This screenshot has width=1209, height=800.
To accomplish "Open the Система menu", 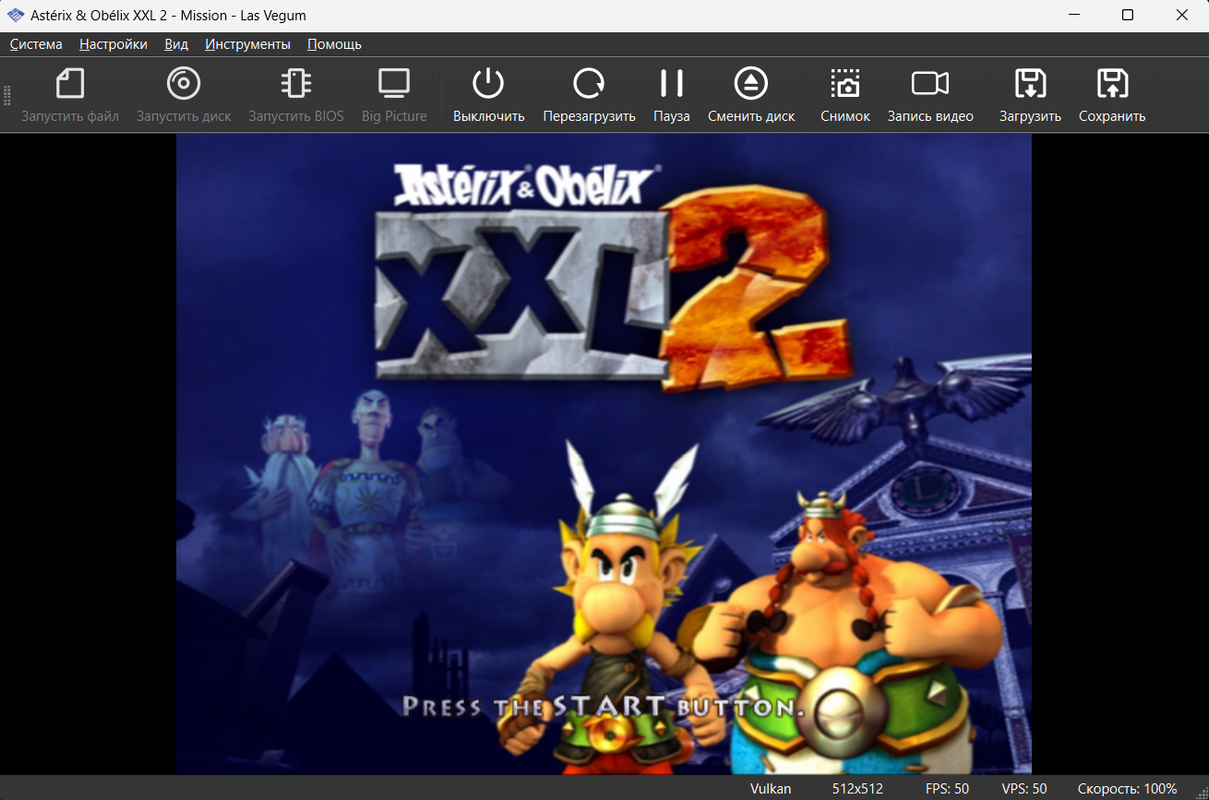I will [x=36, y=44].
